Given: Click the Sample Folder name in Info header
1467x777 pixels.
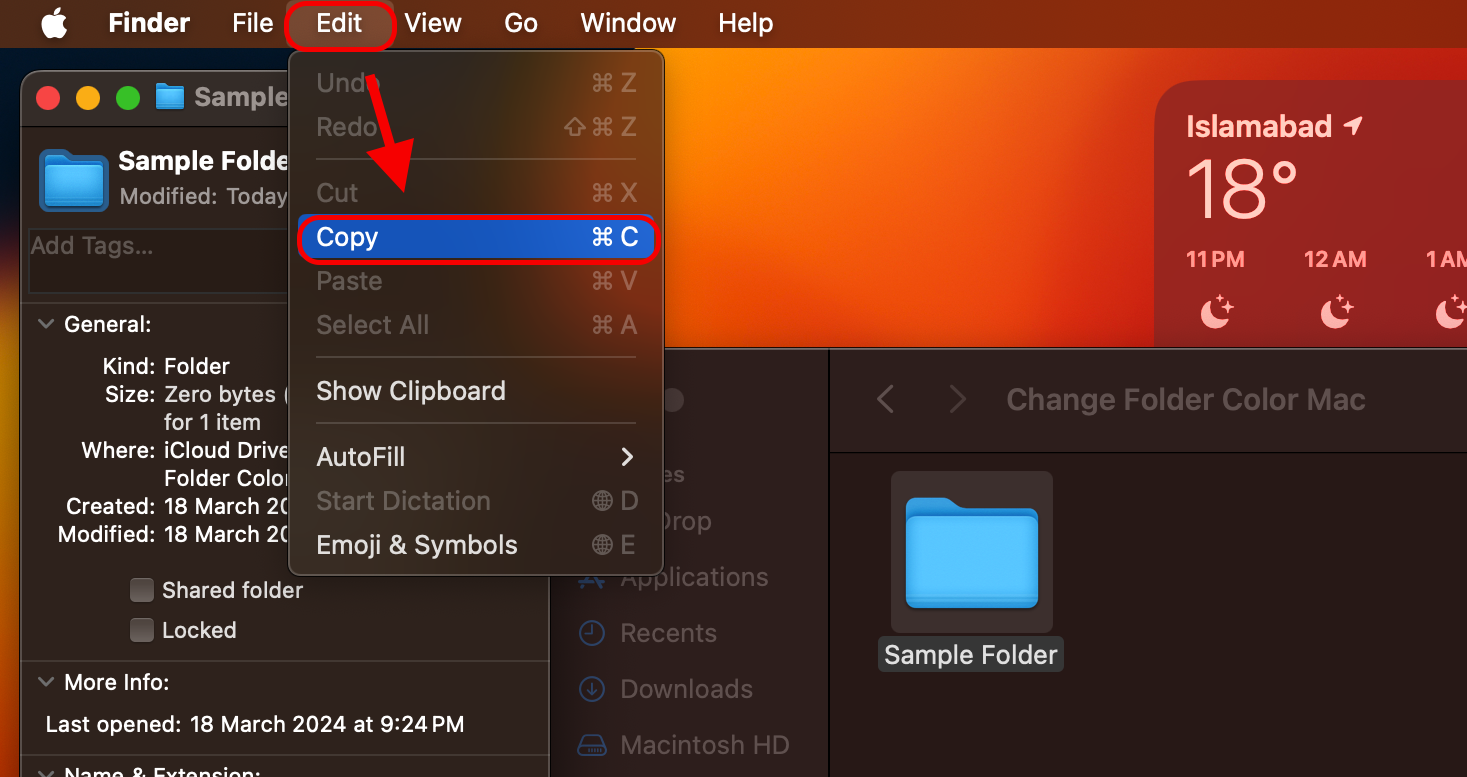Looking at the screenshot, I should [203, 161].
